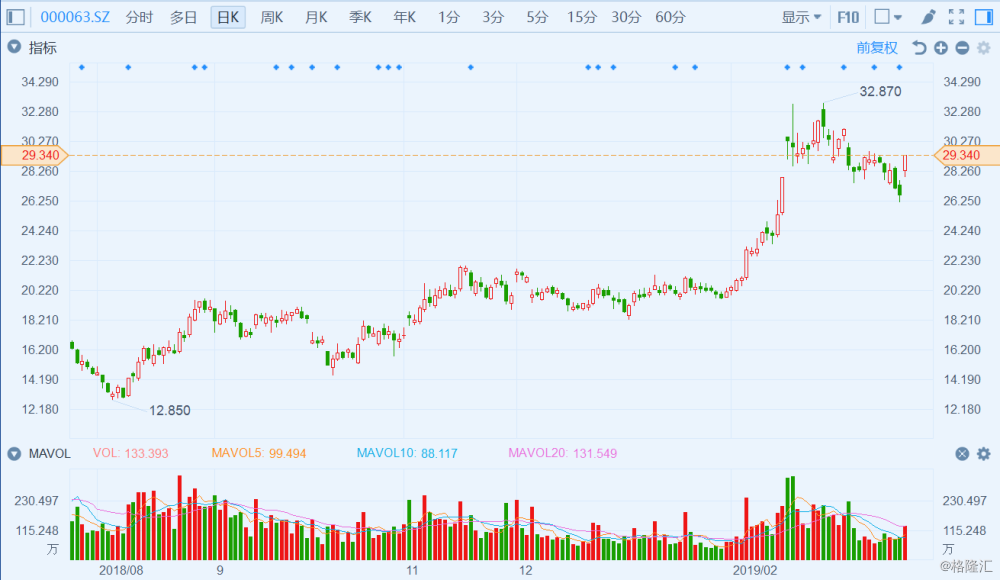Screen dimensions: 1000x580
Task: Open the 显示 dropdown menu
Action: point(801,17)
